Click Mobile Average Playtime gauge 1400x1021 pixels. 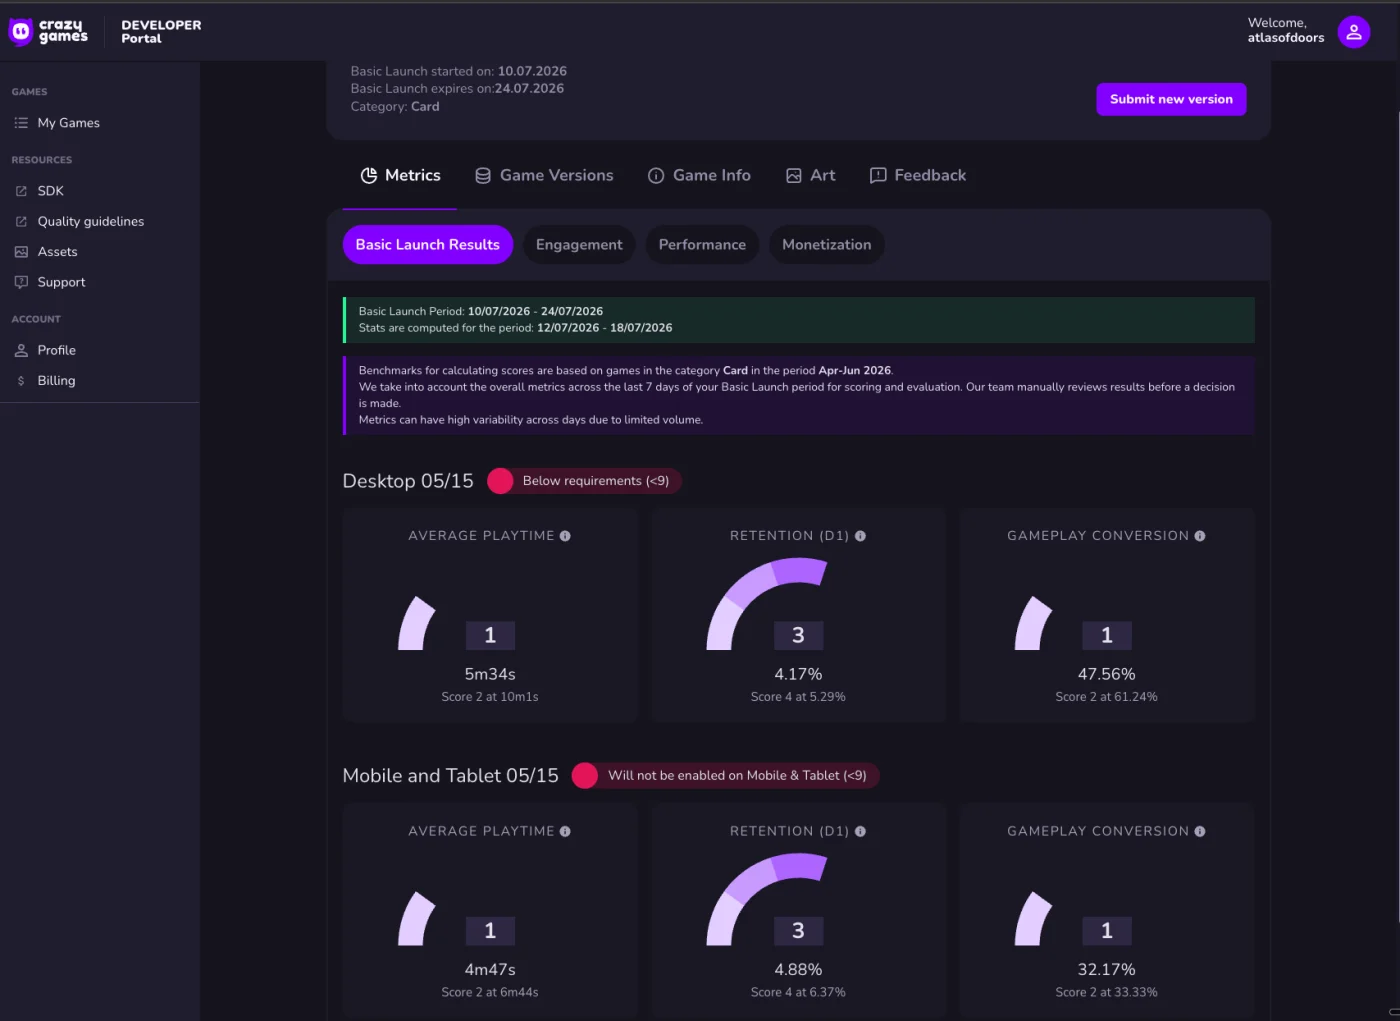point(417,919)
